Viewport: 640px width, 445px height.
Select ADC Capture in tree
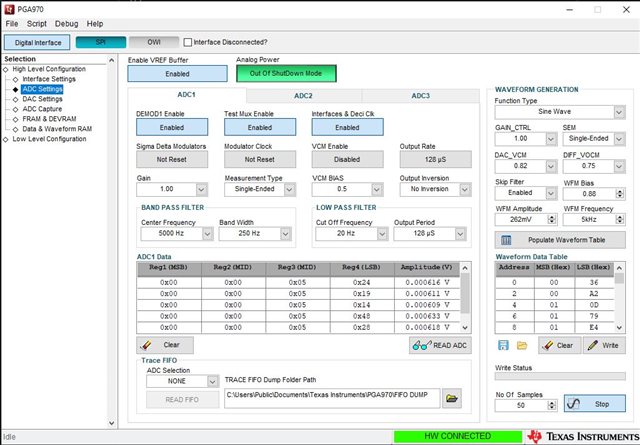tap(42, 109)
